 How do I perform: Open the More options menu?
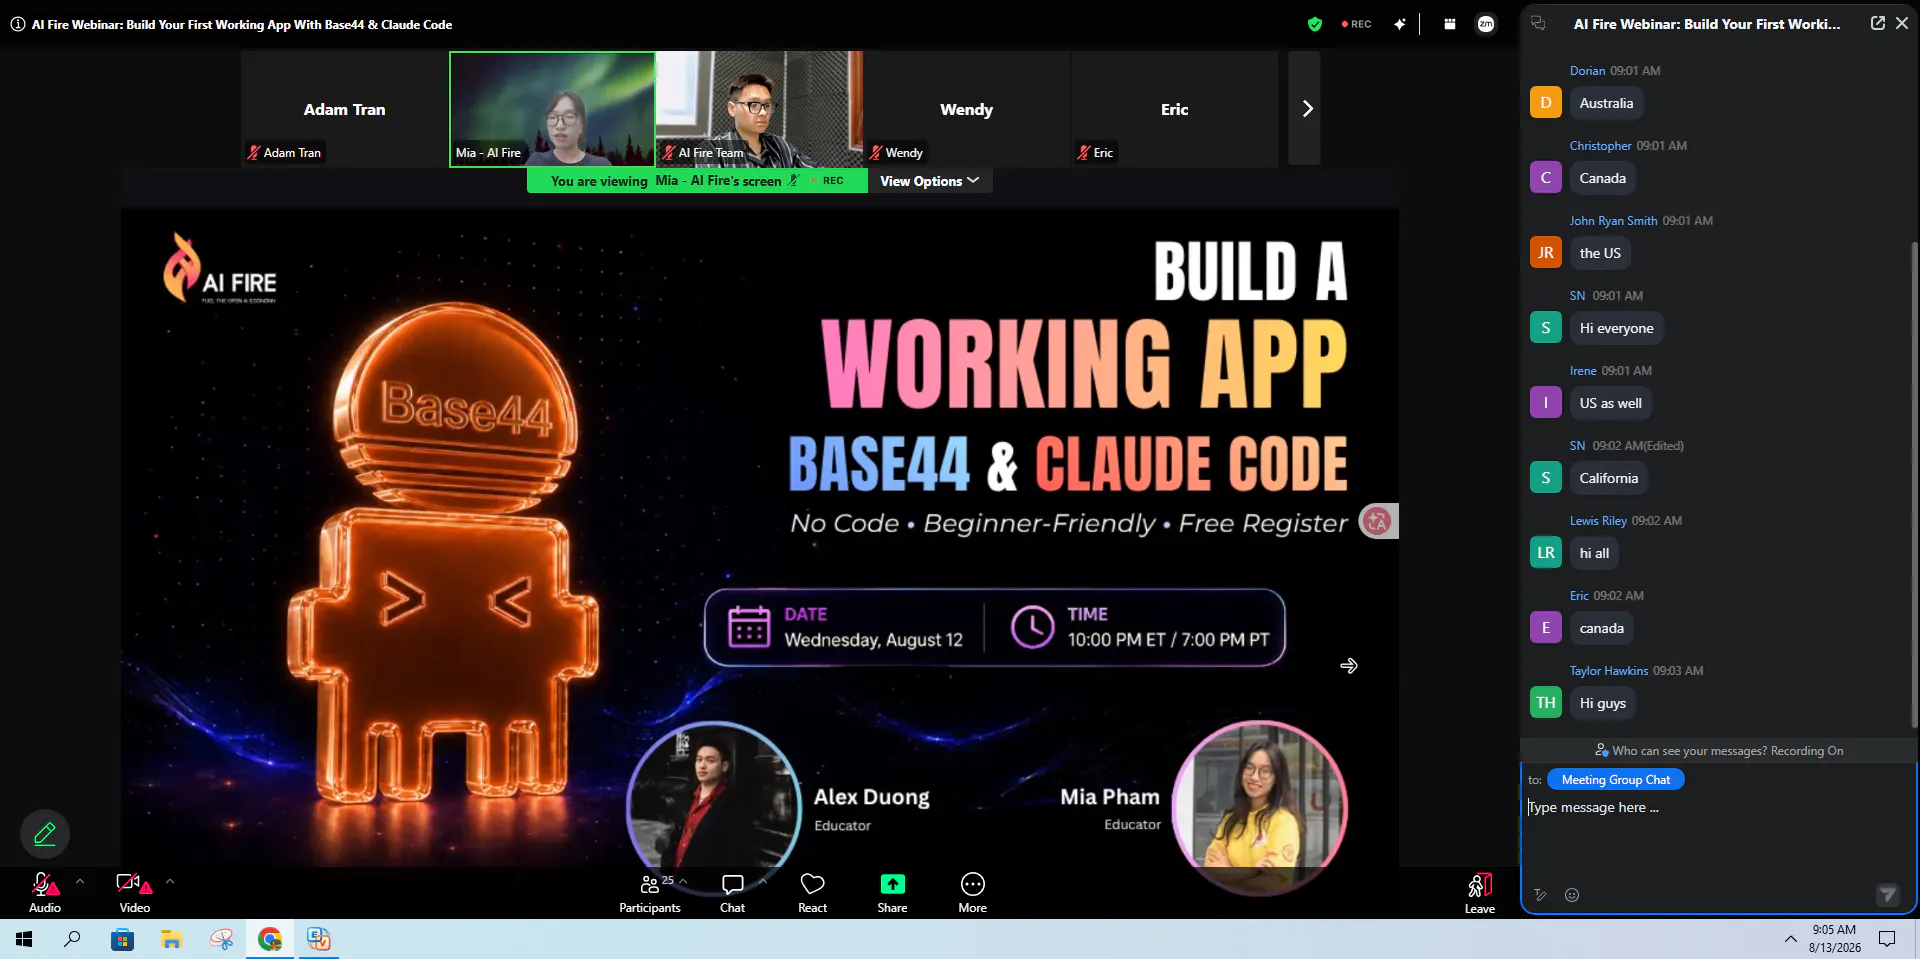click(x=972, y=892)
